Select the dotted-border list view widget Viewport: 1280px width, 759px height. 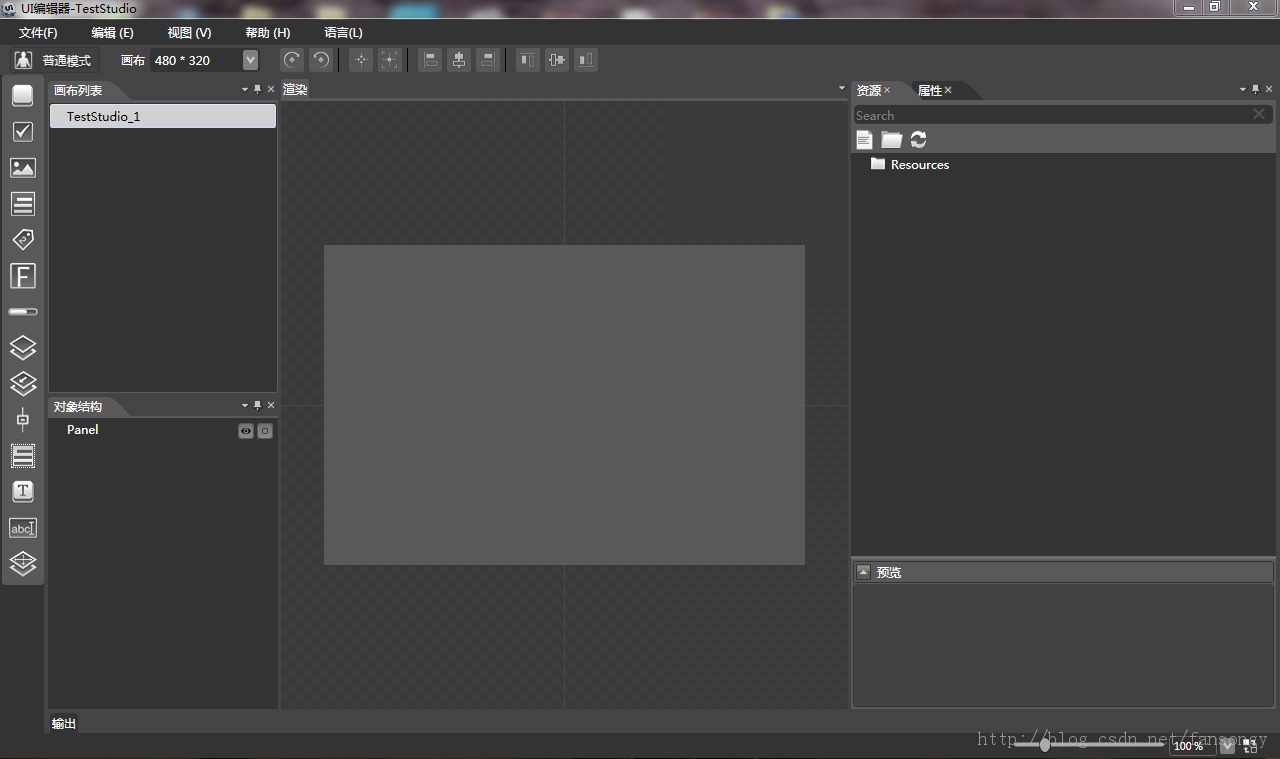22,456
